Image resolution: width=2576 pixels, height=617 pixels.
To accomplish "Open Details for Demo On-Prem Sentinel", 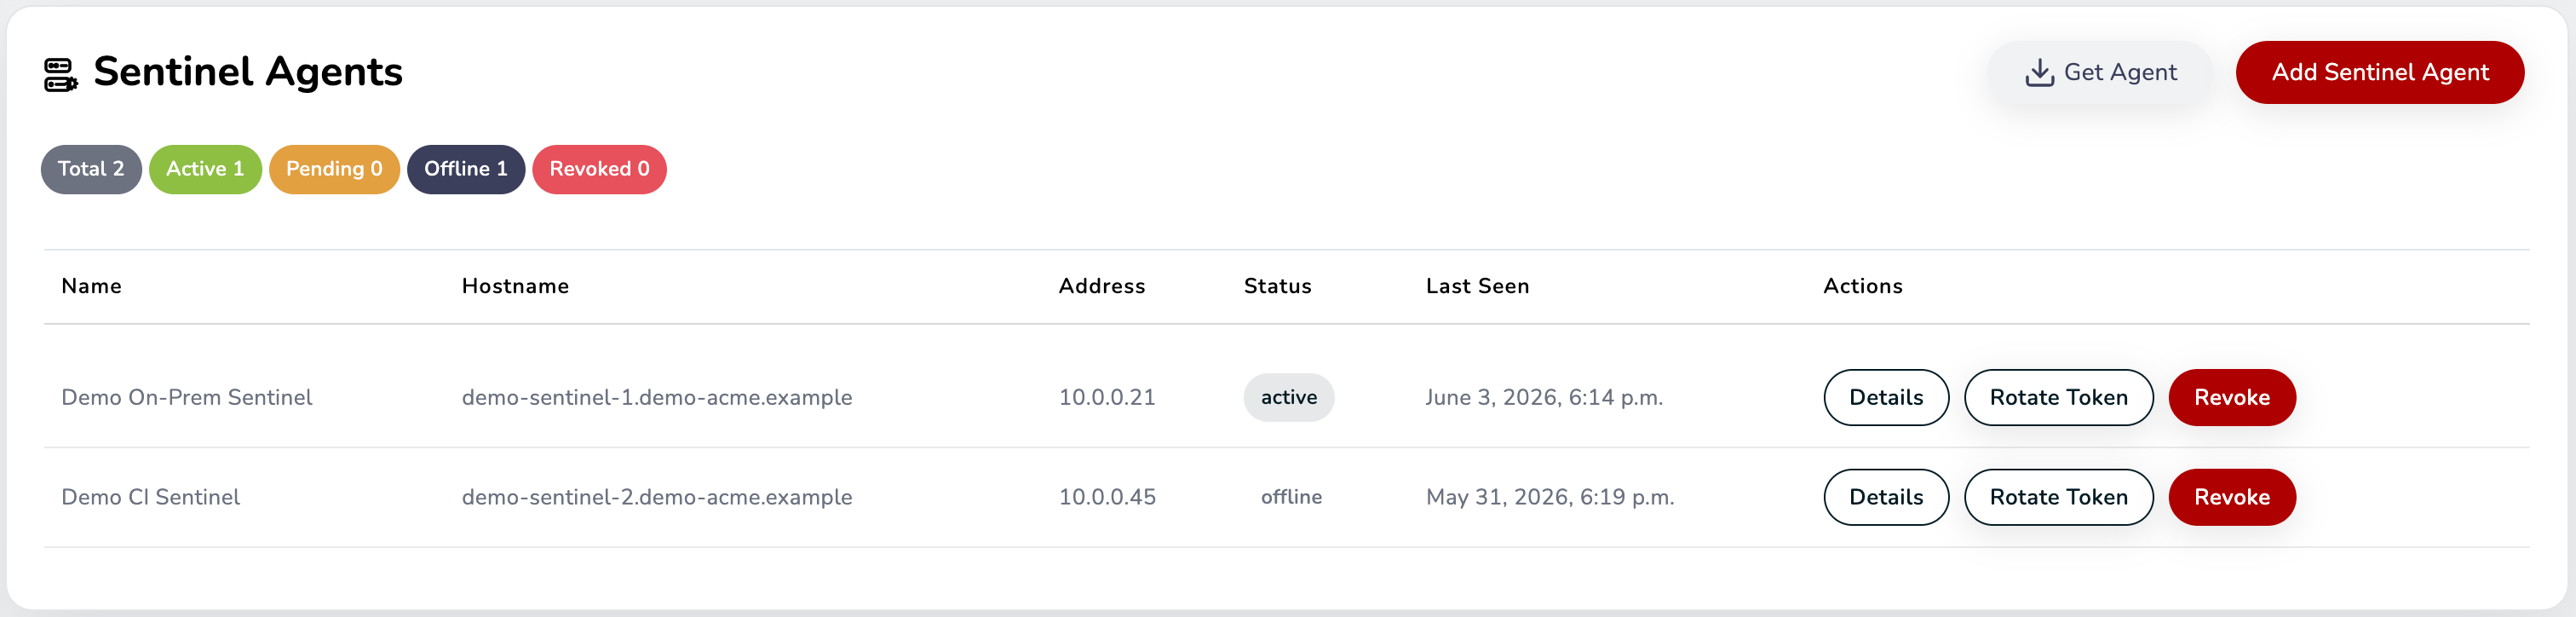I will (1886, 397).
